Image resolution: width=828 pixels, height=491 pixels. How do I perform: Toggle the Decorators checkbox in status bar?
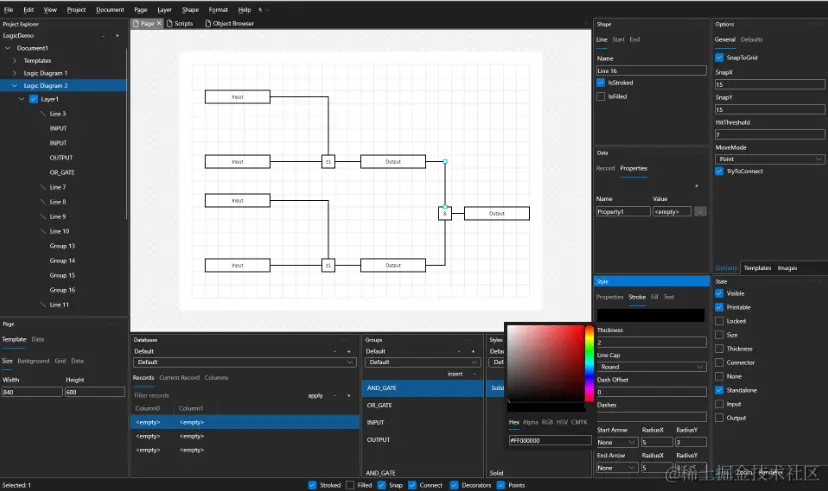[454, 485]
